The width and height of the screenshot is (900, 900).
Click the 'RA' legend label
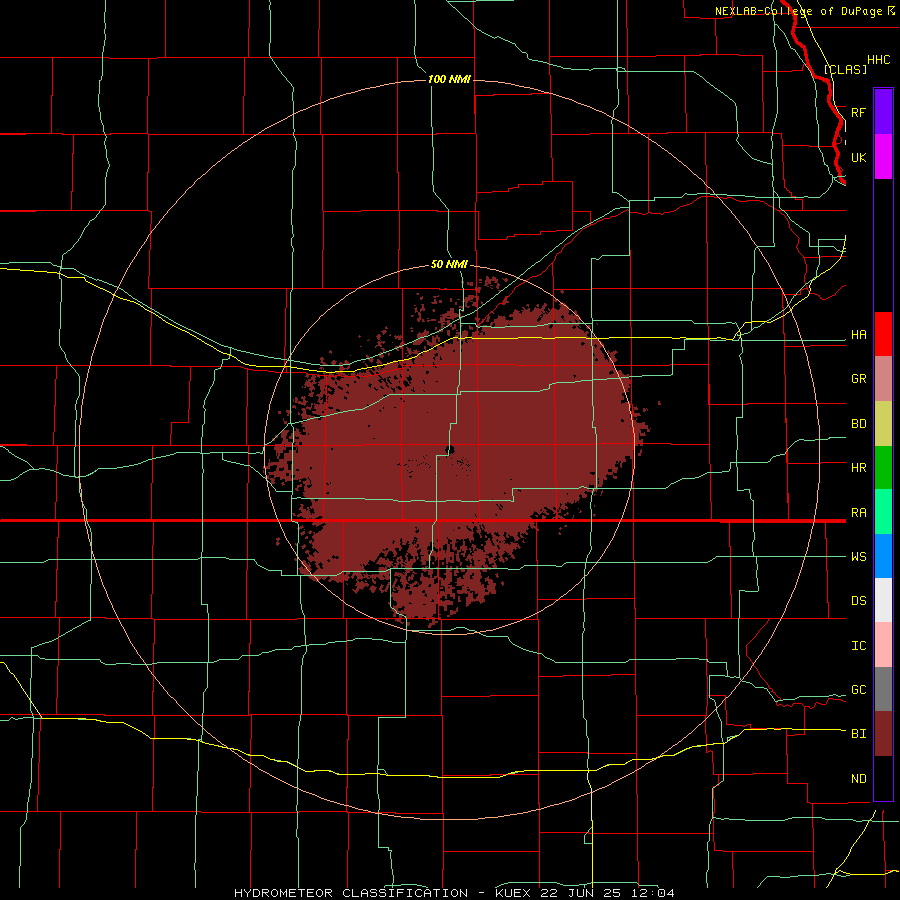pyautogui.click(x=858, y=513)
